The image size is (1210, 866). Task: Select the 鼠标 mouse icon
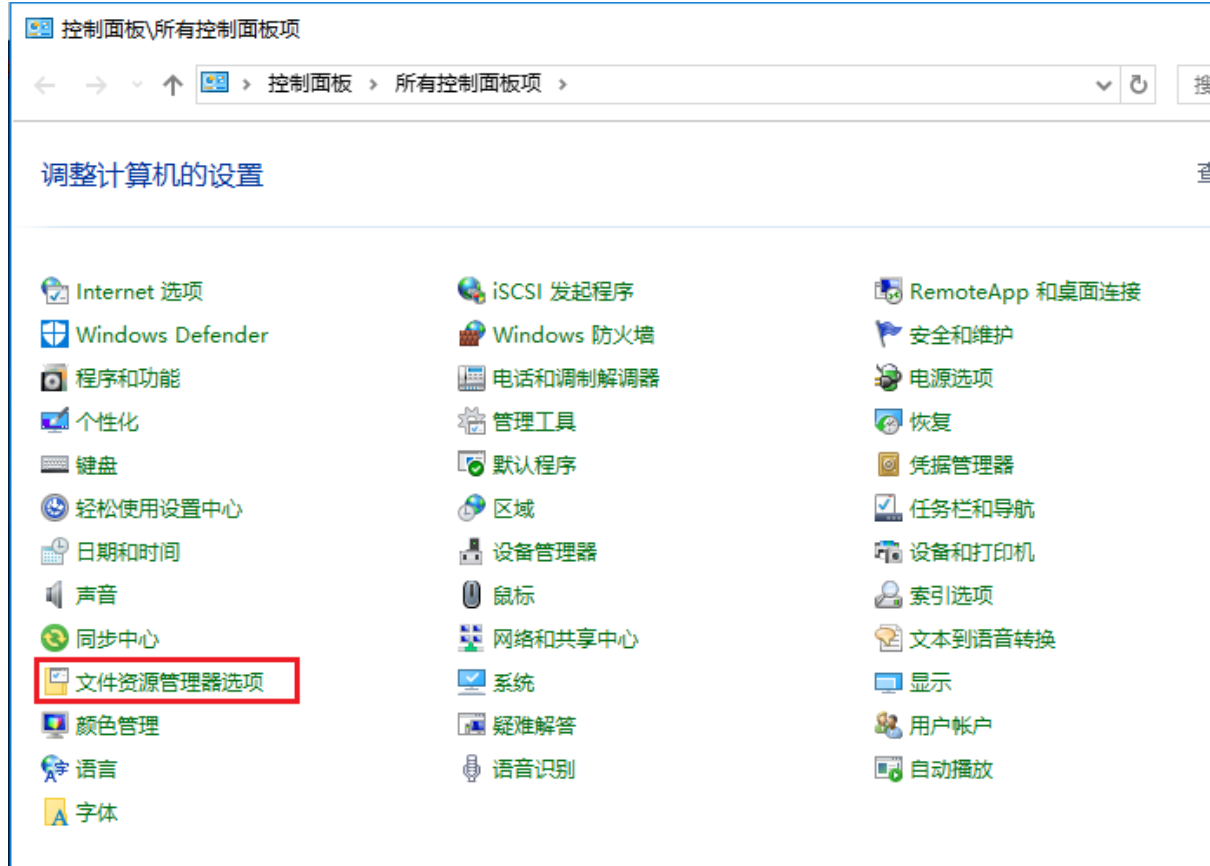pyautogui.click(x=471, y=596)
